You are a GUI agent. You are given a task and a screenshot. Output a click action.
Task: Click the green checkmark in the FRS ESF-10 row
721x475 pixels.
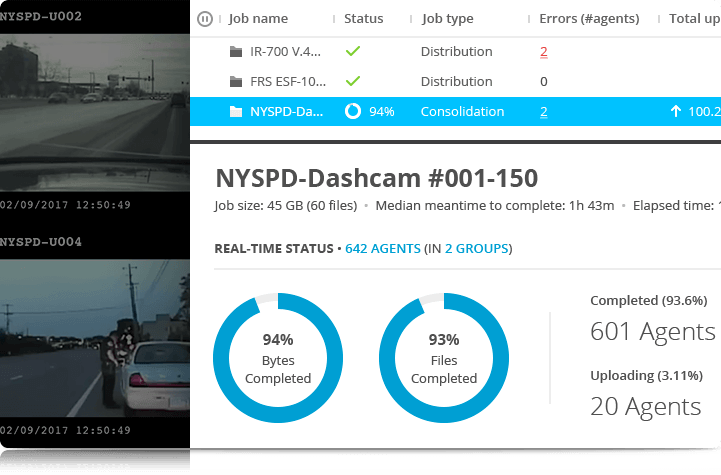tap(353, 81)
